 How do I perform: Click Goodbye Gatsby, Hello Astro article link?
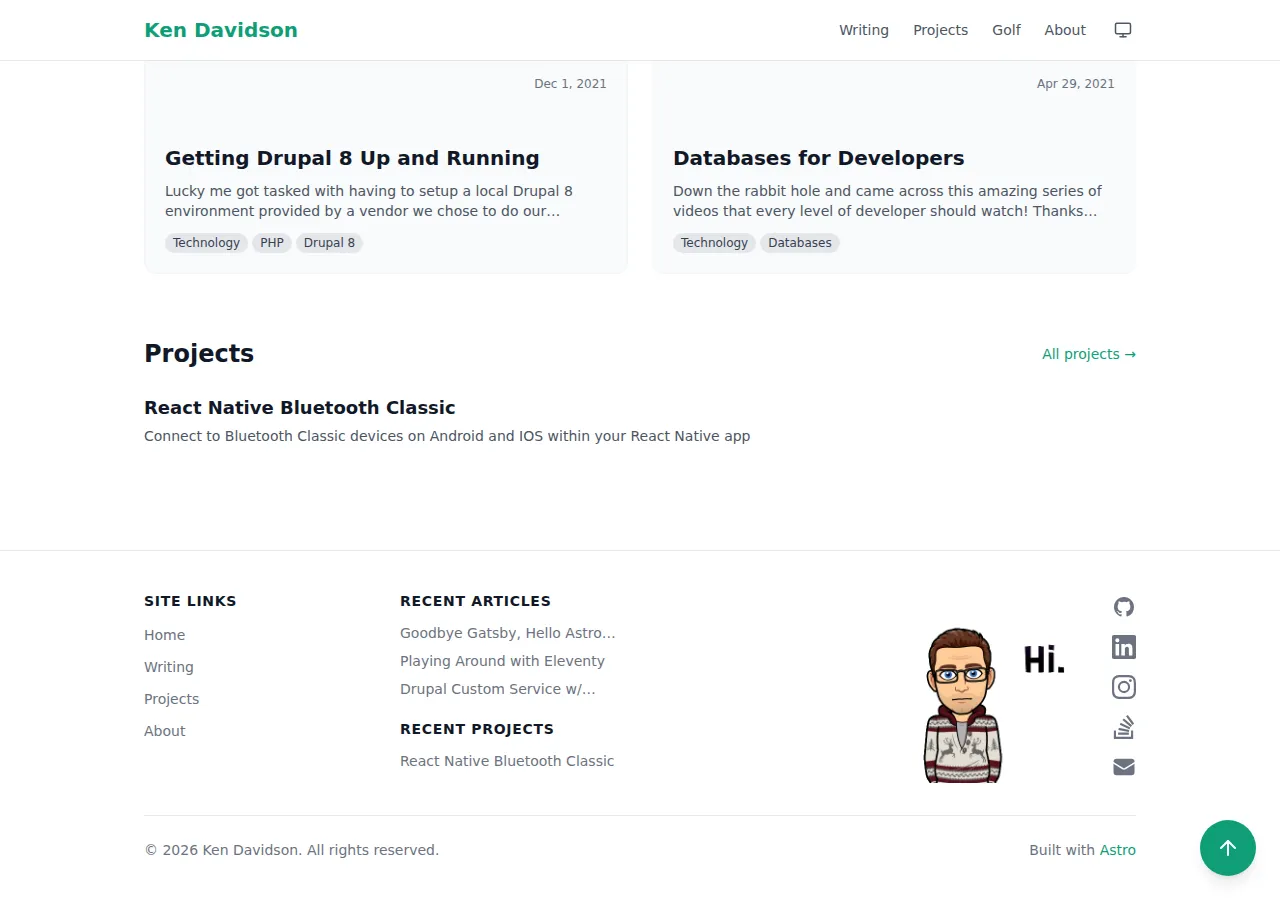click(507, 632)
